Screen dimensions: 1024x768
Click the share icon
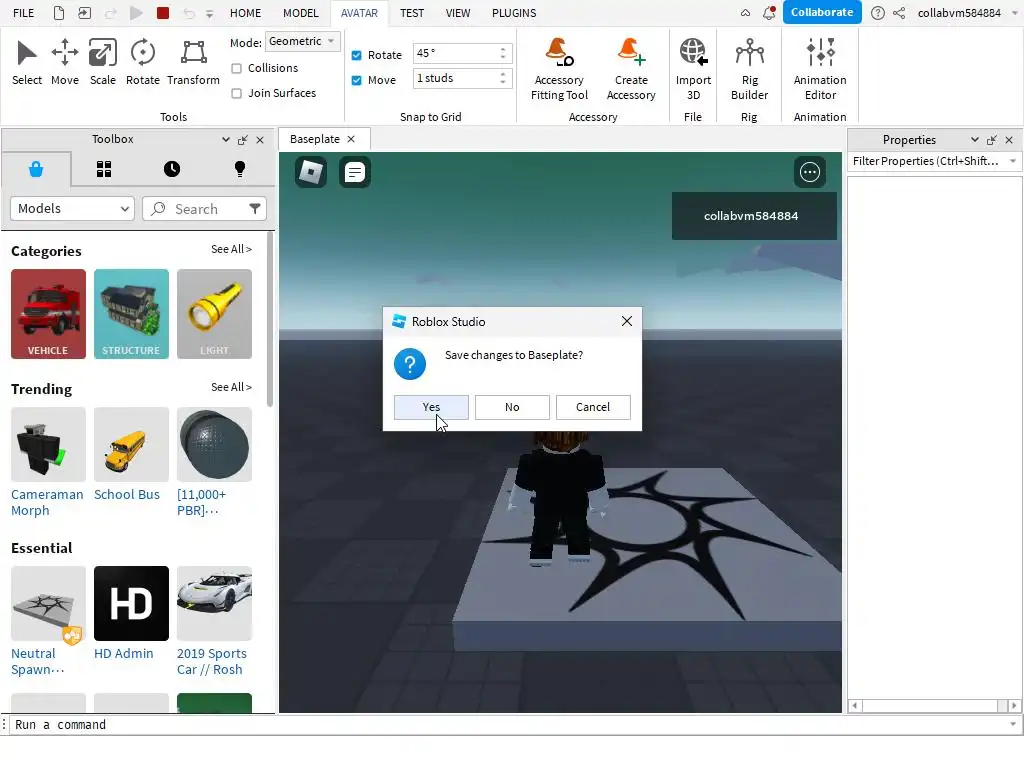point(899,12)
